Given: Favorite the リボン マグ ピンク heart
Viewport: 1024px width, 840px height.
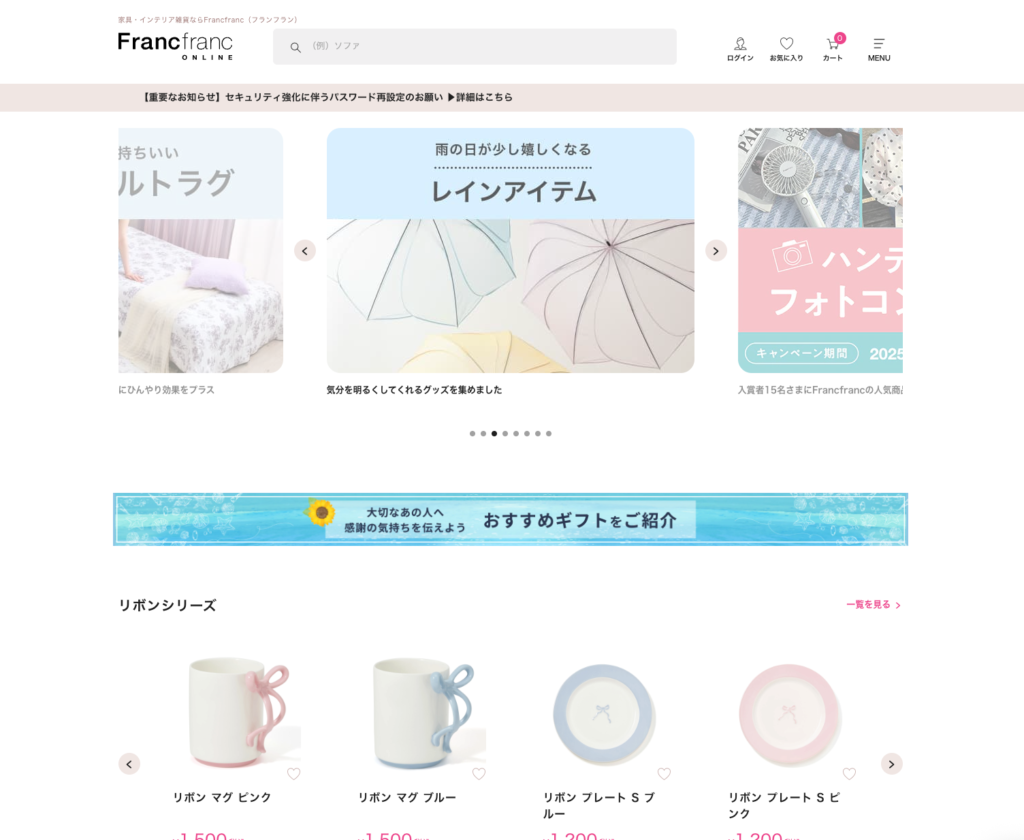Looking at the screenshot, I should pos(293,774).
